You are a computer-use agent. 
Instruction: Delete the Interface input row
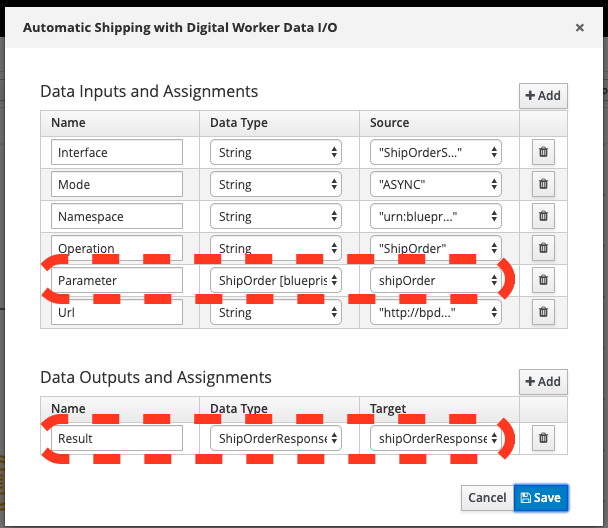tap(543, 152)
